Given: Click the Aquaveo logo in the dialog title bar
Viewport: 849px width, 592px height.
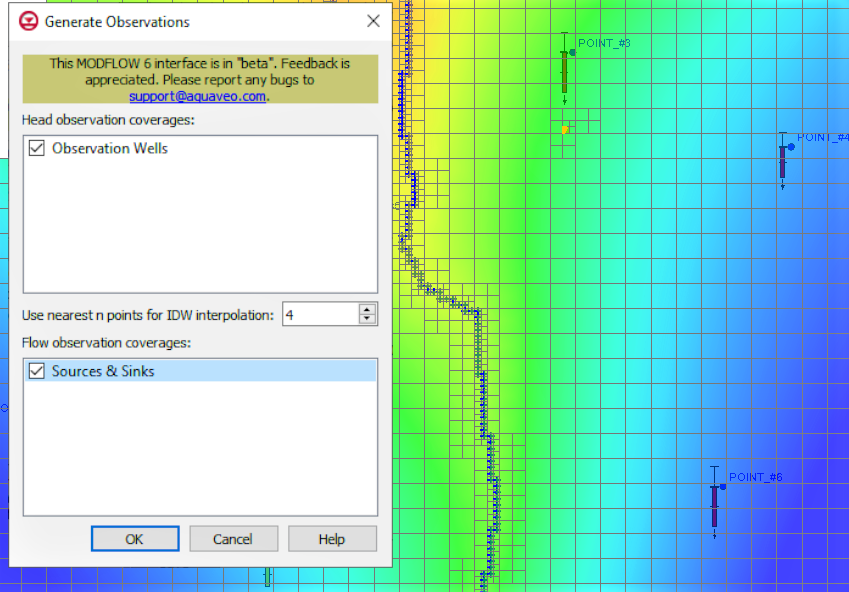Looking at the screenshot, I should (x=28, y=21).
